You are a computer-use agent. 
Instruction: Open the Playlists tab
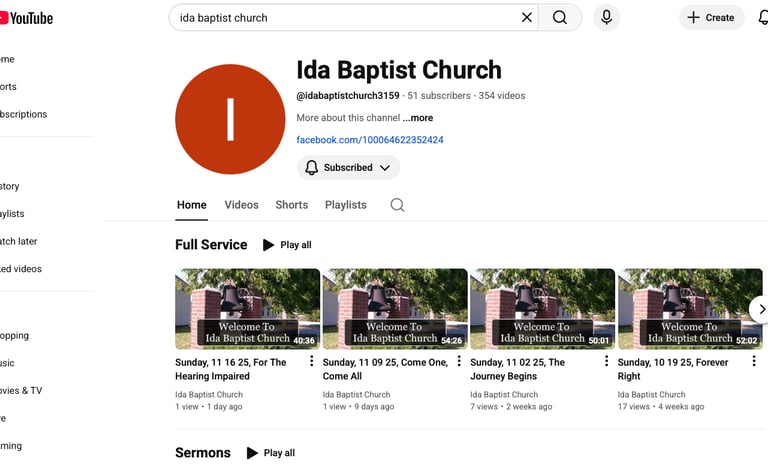[x=345, y=205]
